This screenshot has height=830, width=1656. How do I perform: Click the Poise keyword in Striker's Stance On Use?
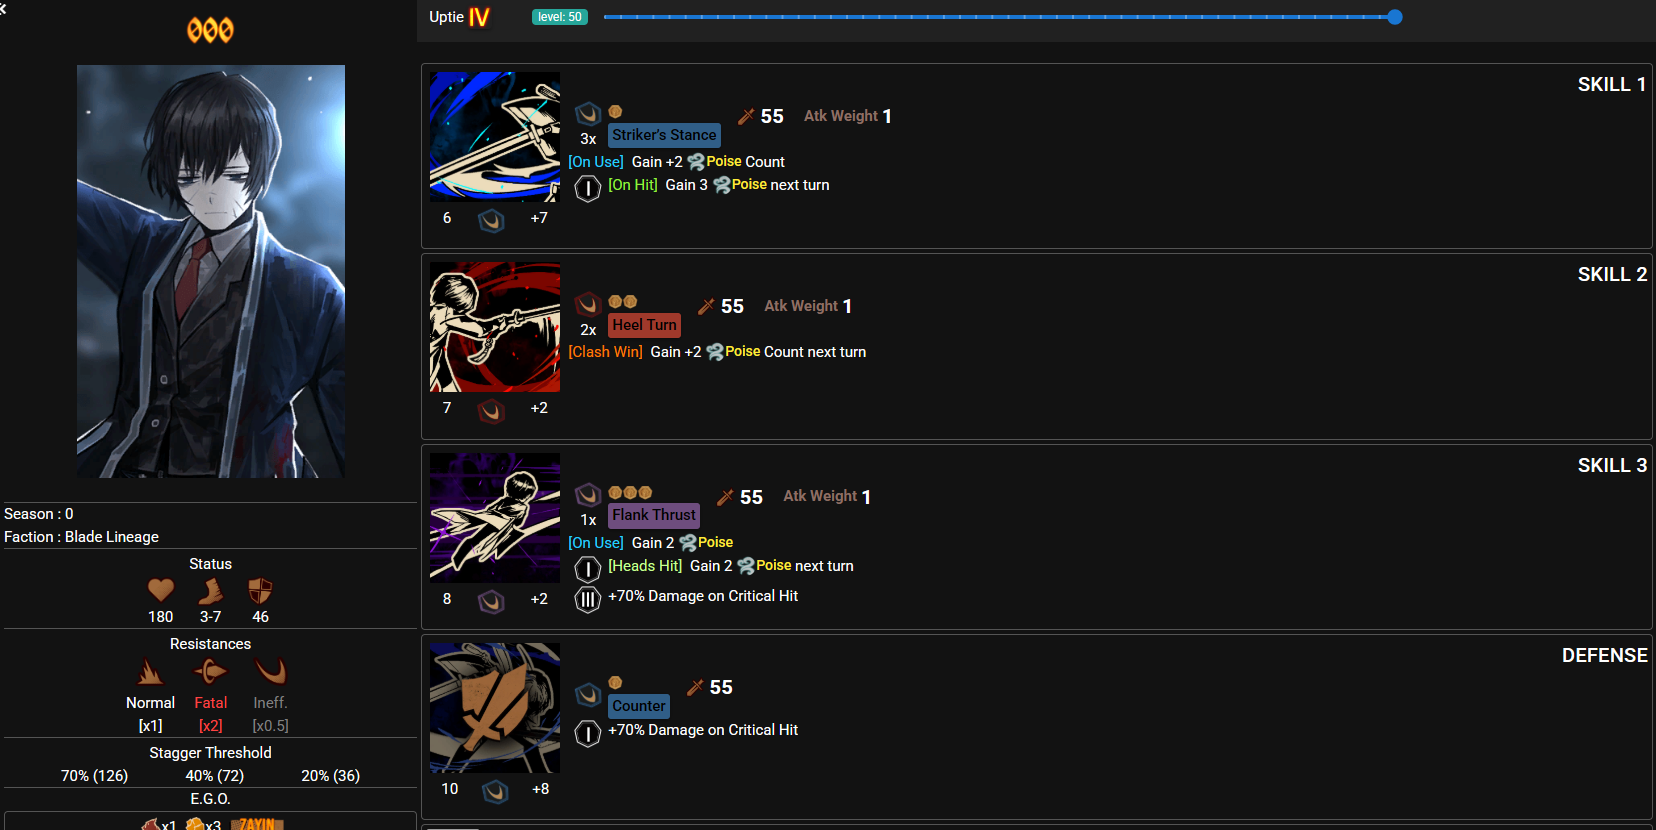pos(724,162)
